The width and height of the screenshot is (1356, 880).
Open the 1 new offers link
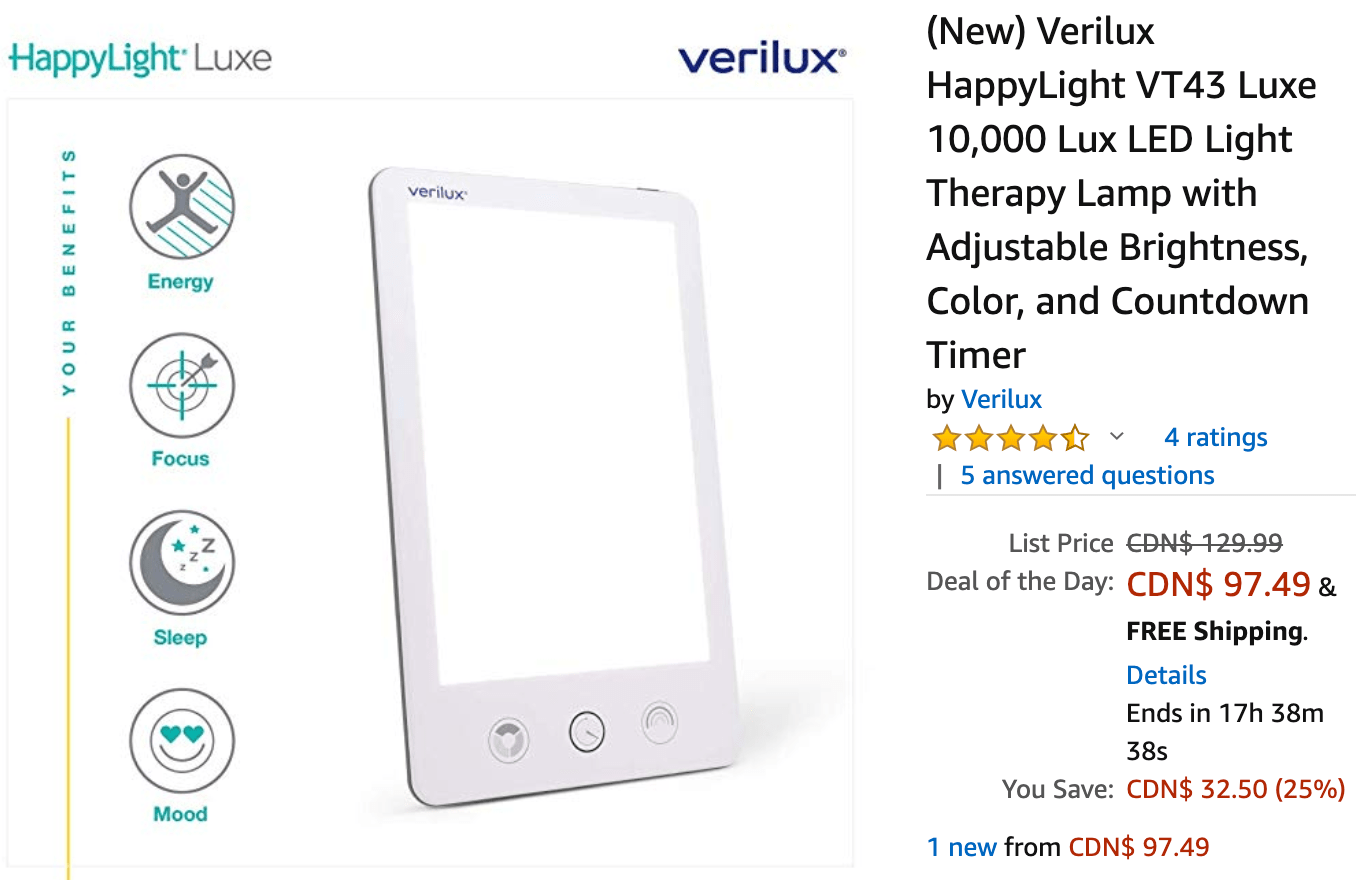click(962, 847)
